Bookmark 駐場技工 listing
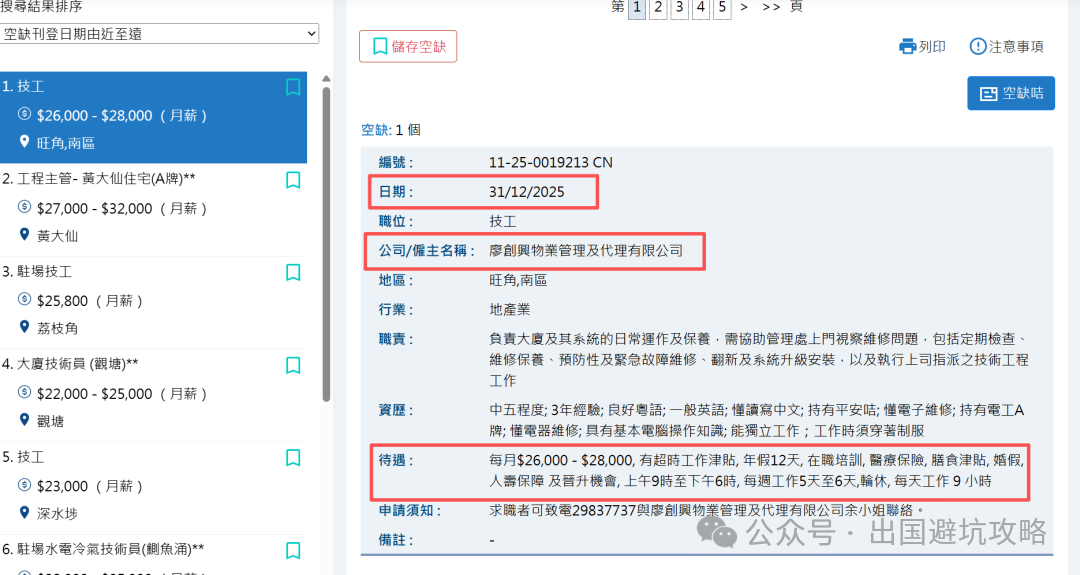The width and height of the screenshot is (1080, 575). [293, 273]
